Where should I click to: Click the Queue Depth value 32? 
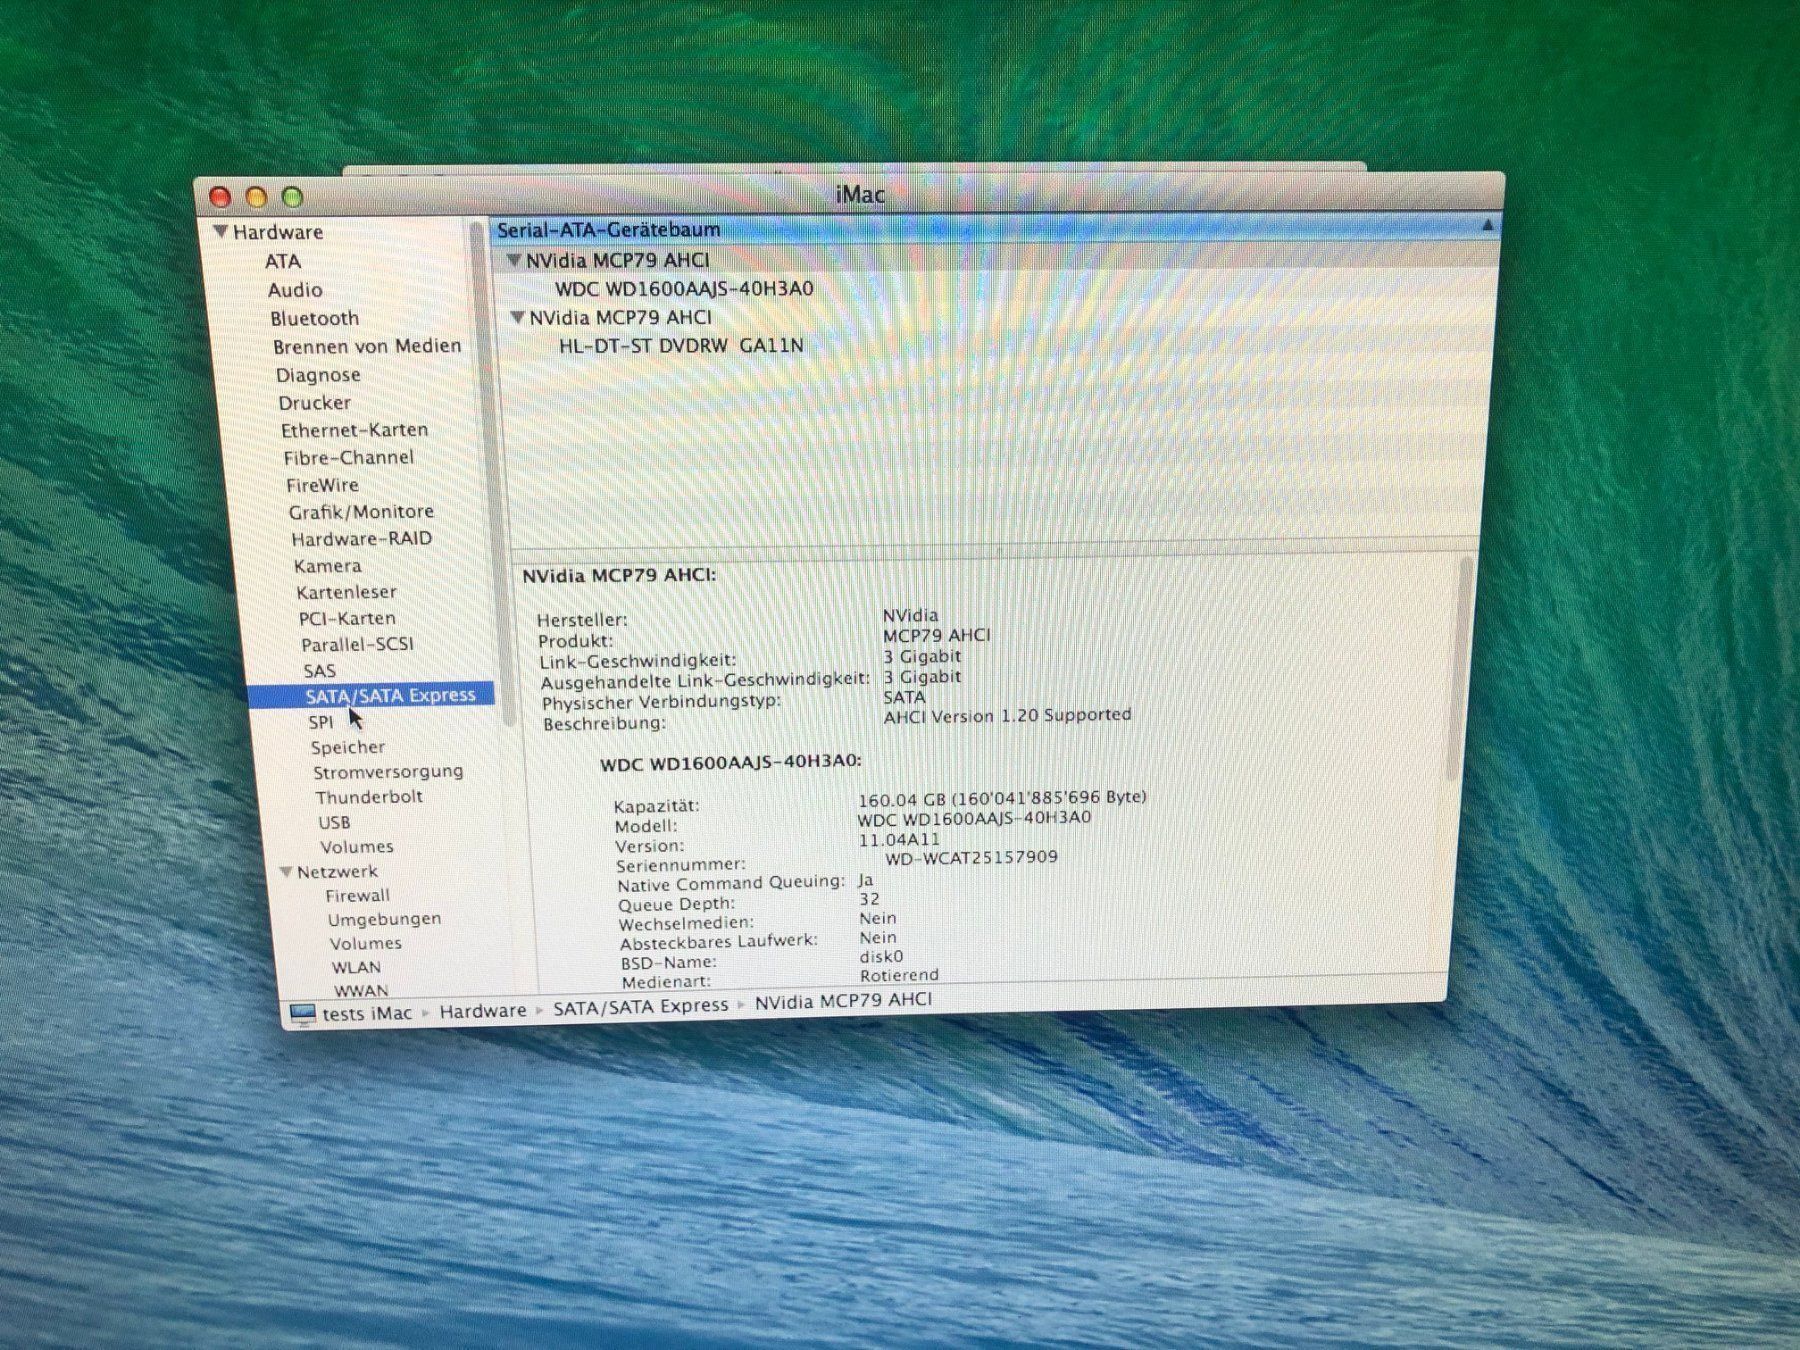pos(870,899)
